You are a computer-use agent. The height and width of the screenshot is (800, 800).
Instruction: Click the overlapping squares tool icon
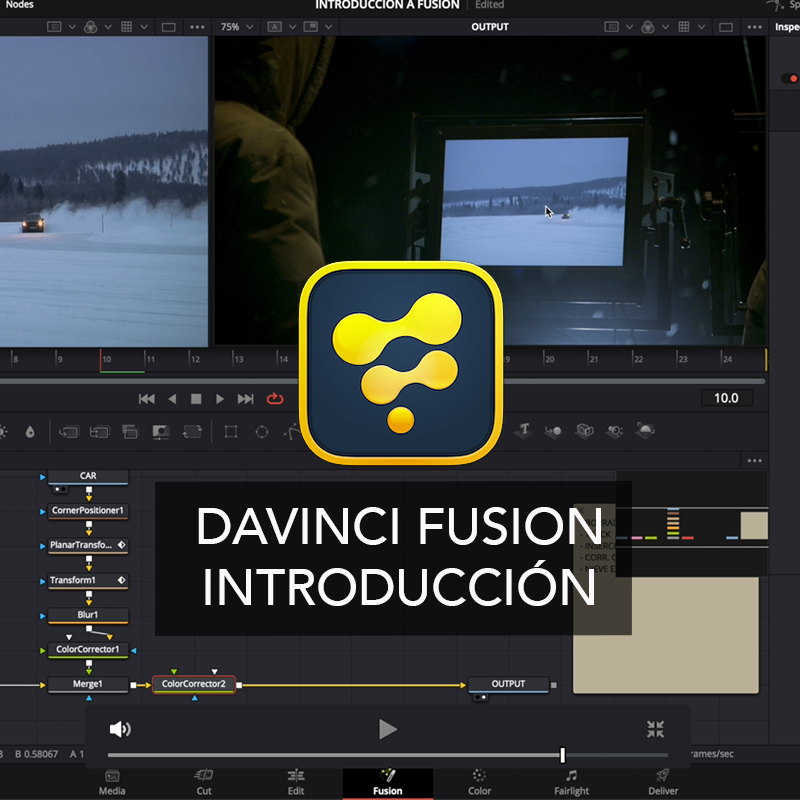pyautogui.click(x=130, y=432)
